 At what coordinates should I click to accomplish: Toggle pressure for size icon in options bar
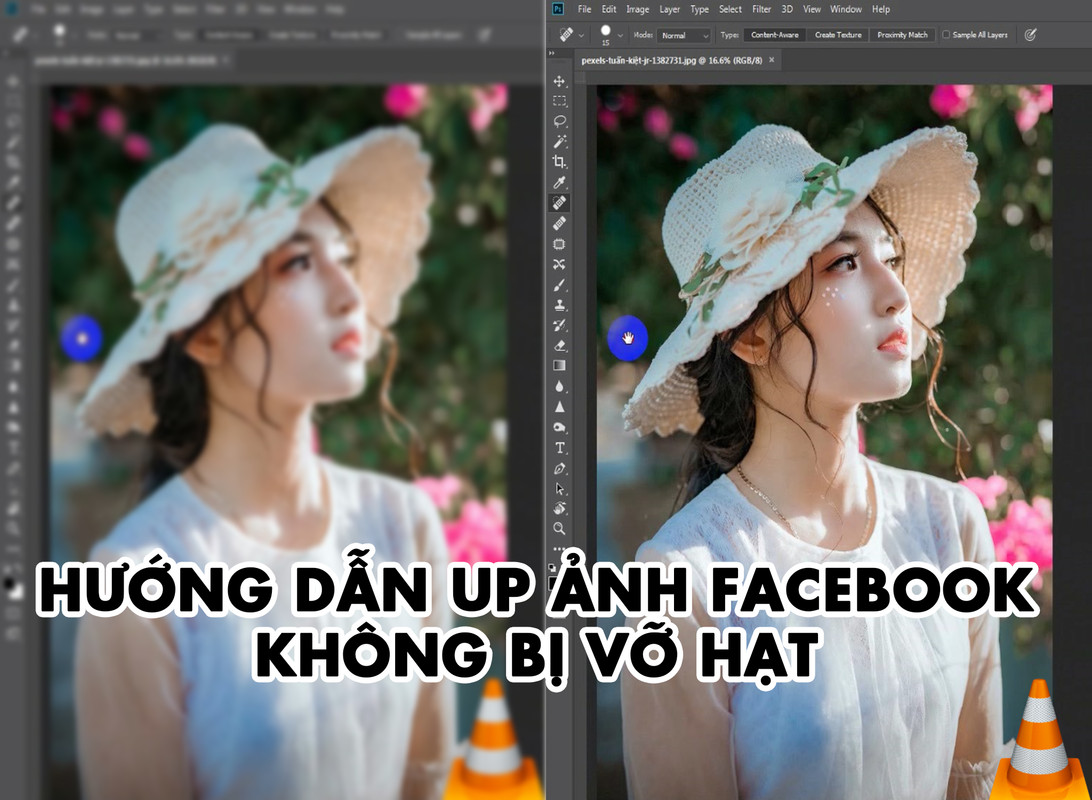[x=1031, y=34]
